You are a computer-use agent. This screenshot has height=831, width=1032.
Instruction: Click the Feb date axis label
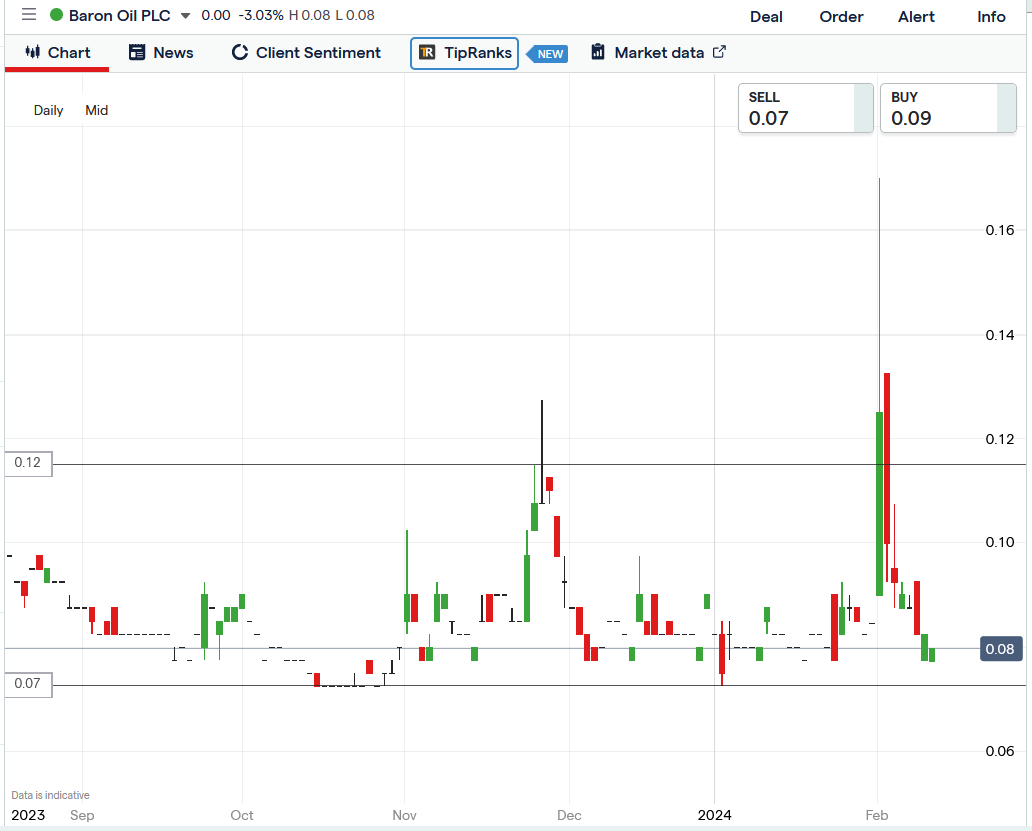click(877, 815)
